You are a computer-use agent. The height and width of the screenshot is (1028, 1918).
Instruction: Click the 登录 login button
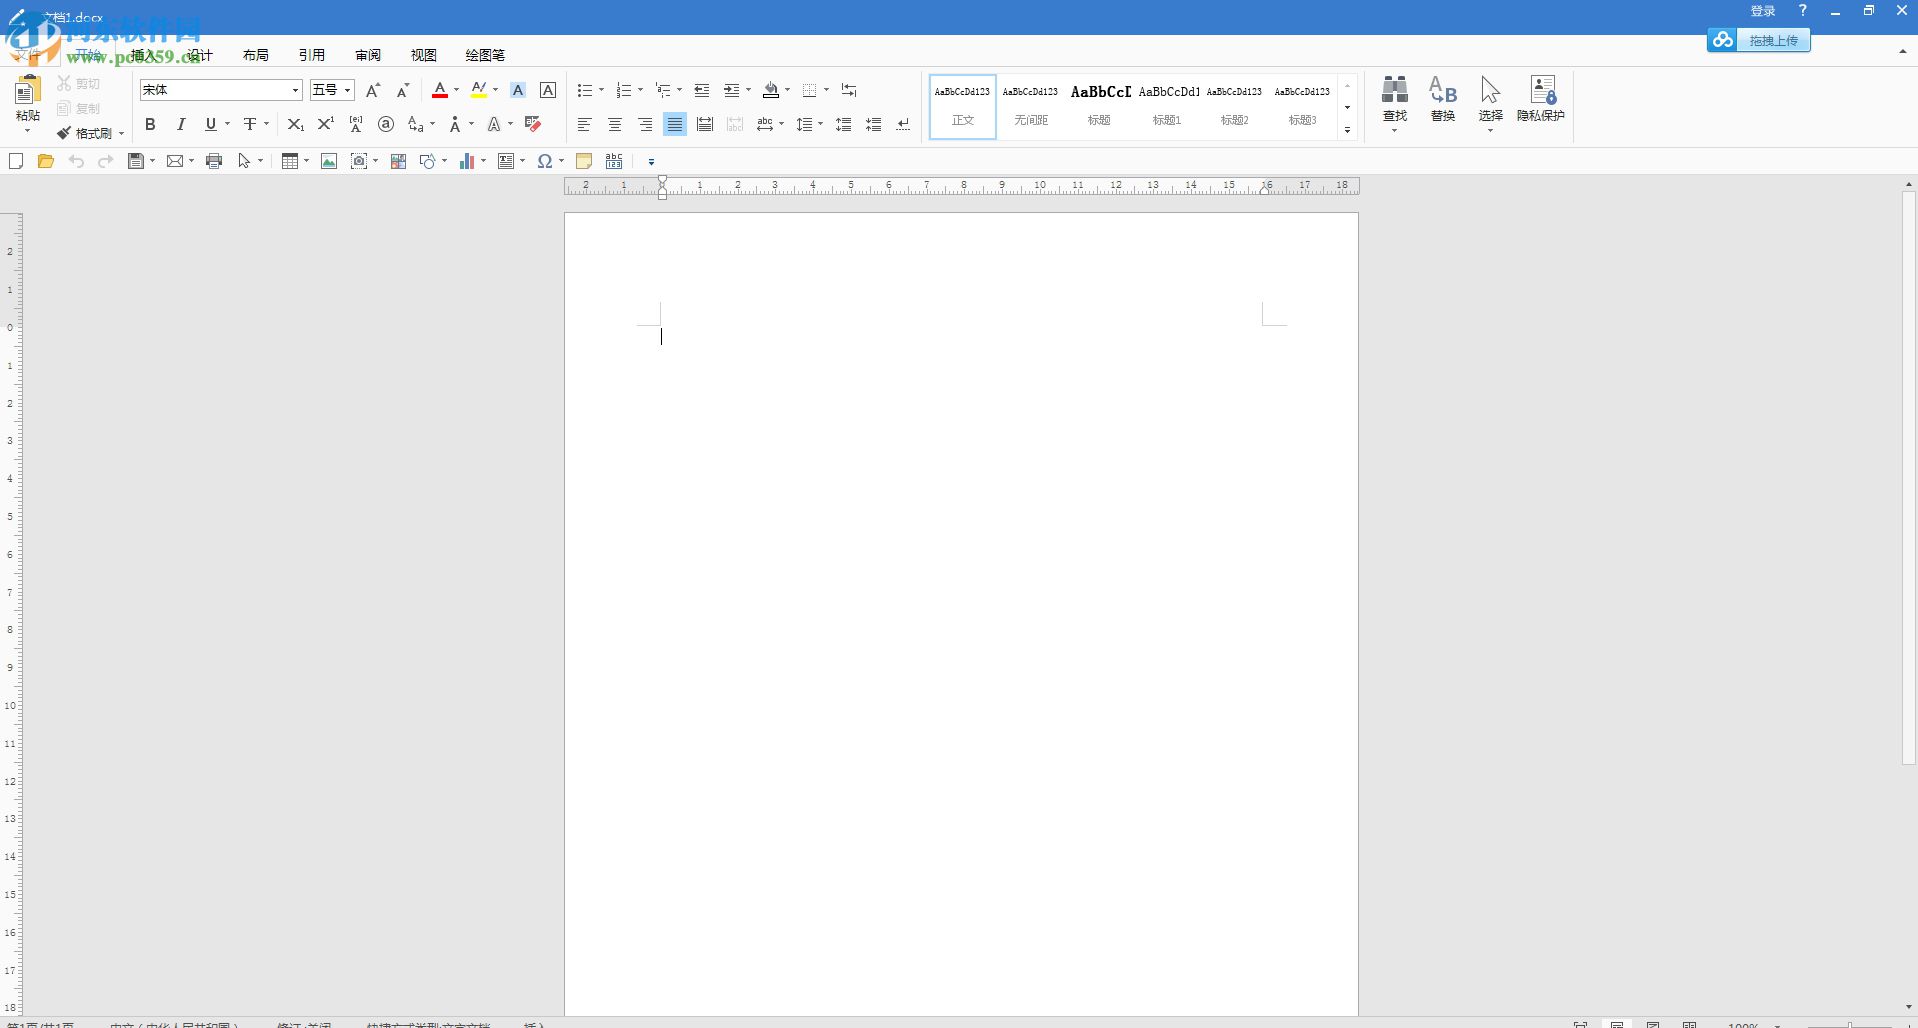(x=1762, y=10)
